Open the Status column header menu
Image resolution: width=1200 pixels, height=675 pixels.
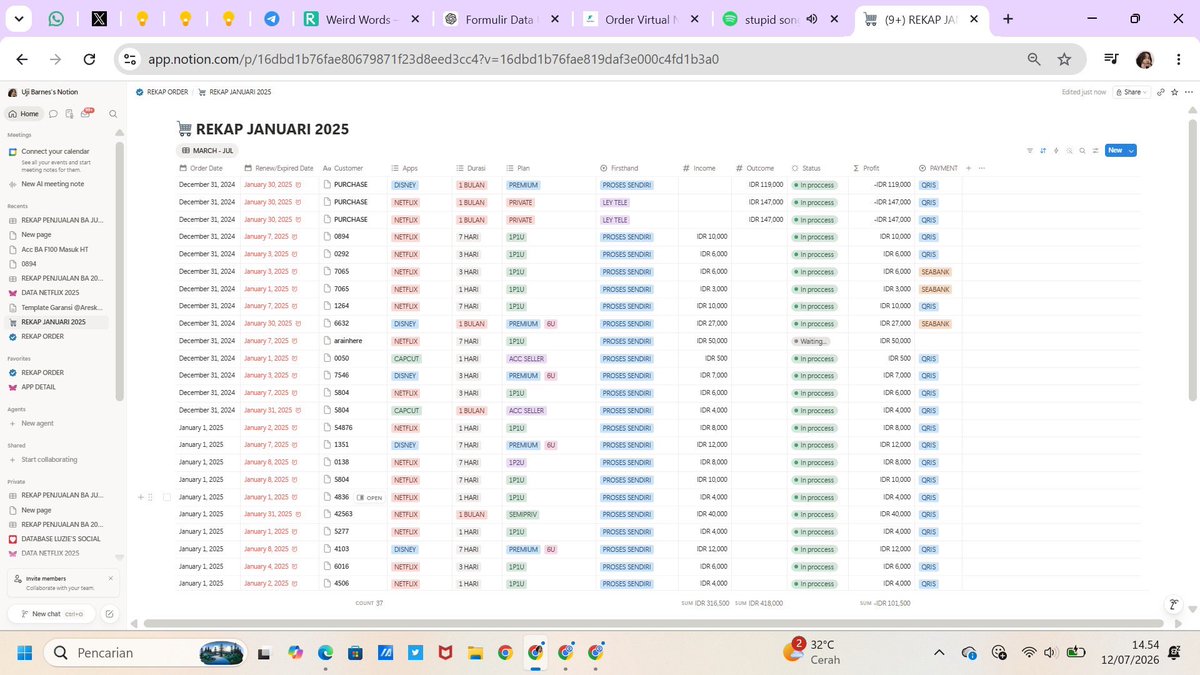pyautogui.click(x=806, y=168)
